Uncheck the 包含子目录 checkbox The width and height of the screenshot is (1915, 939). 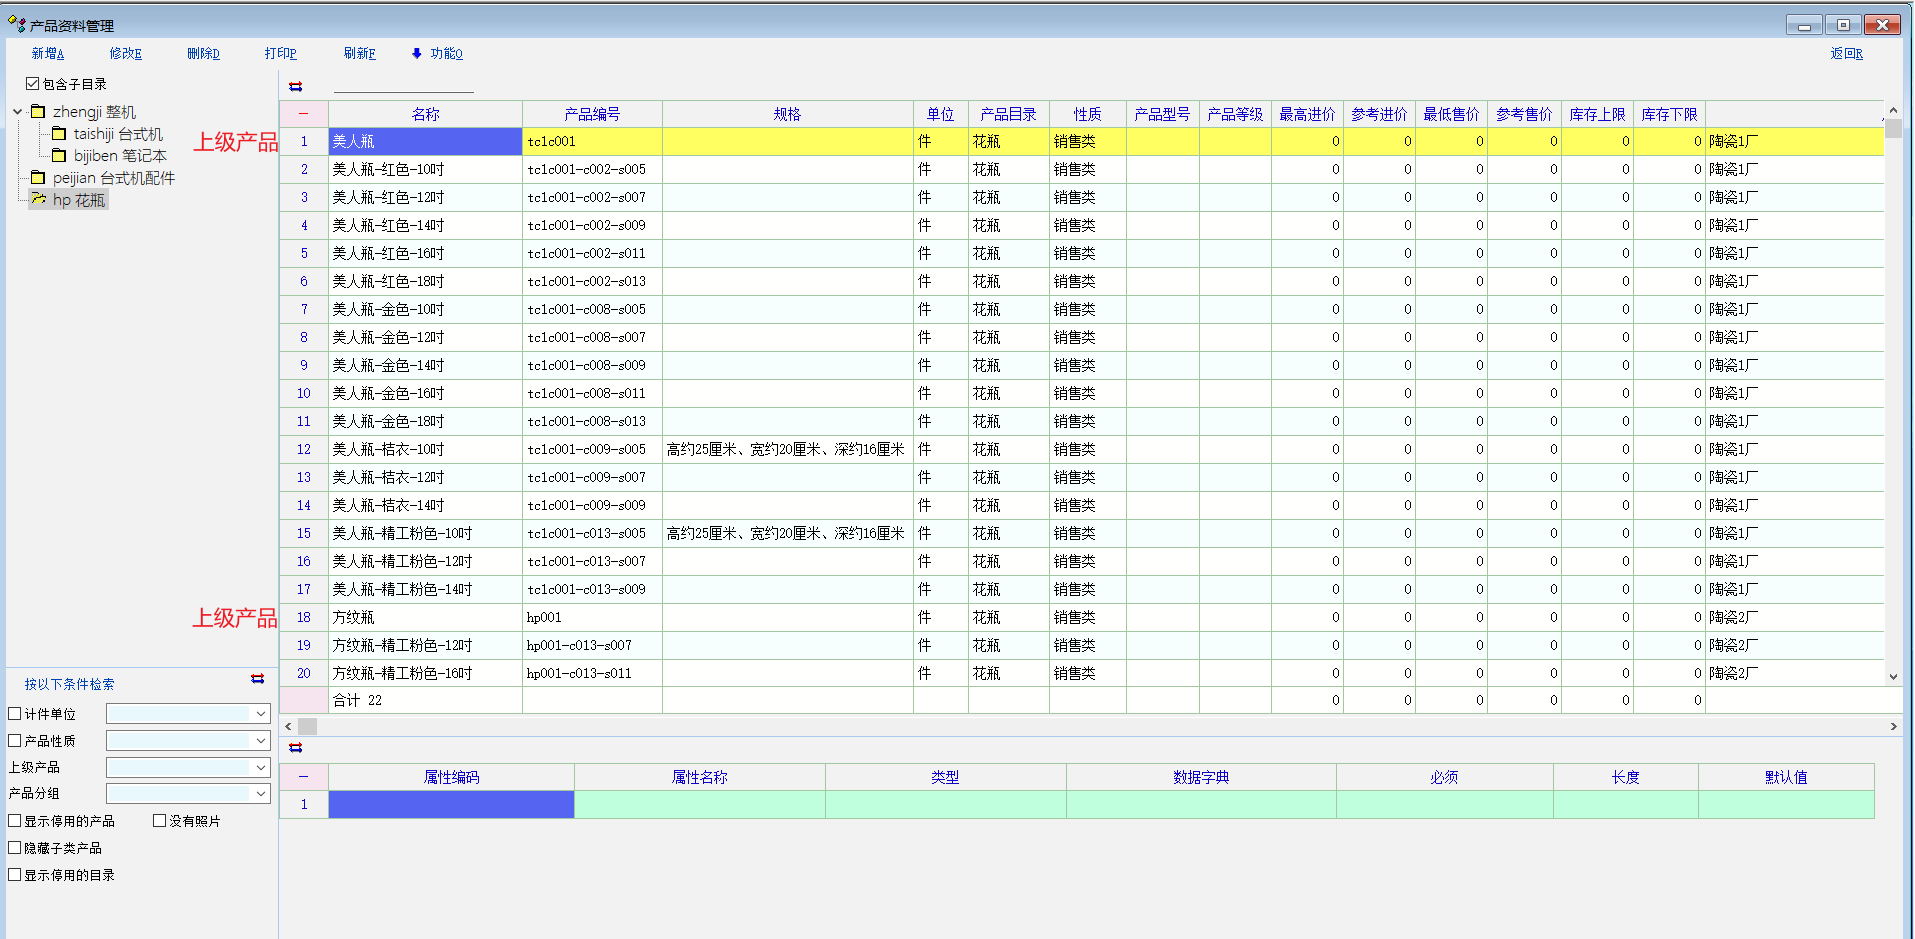click(x=32, y=84)
